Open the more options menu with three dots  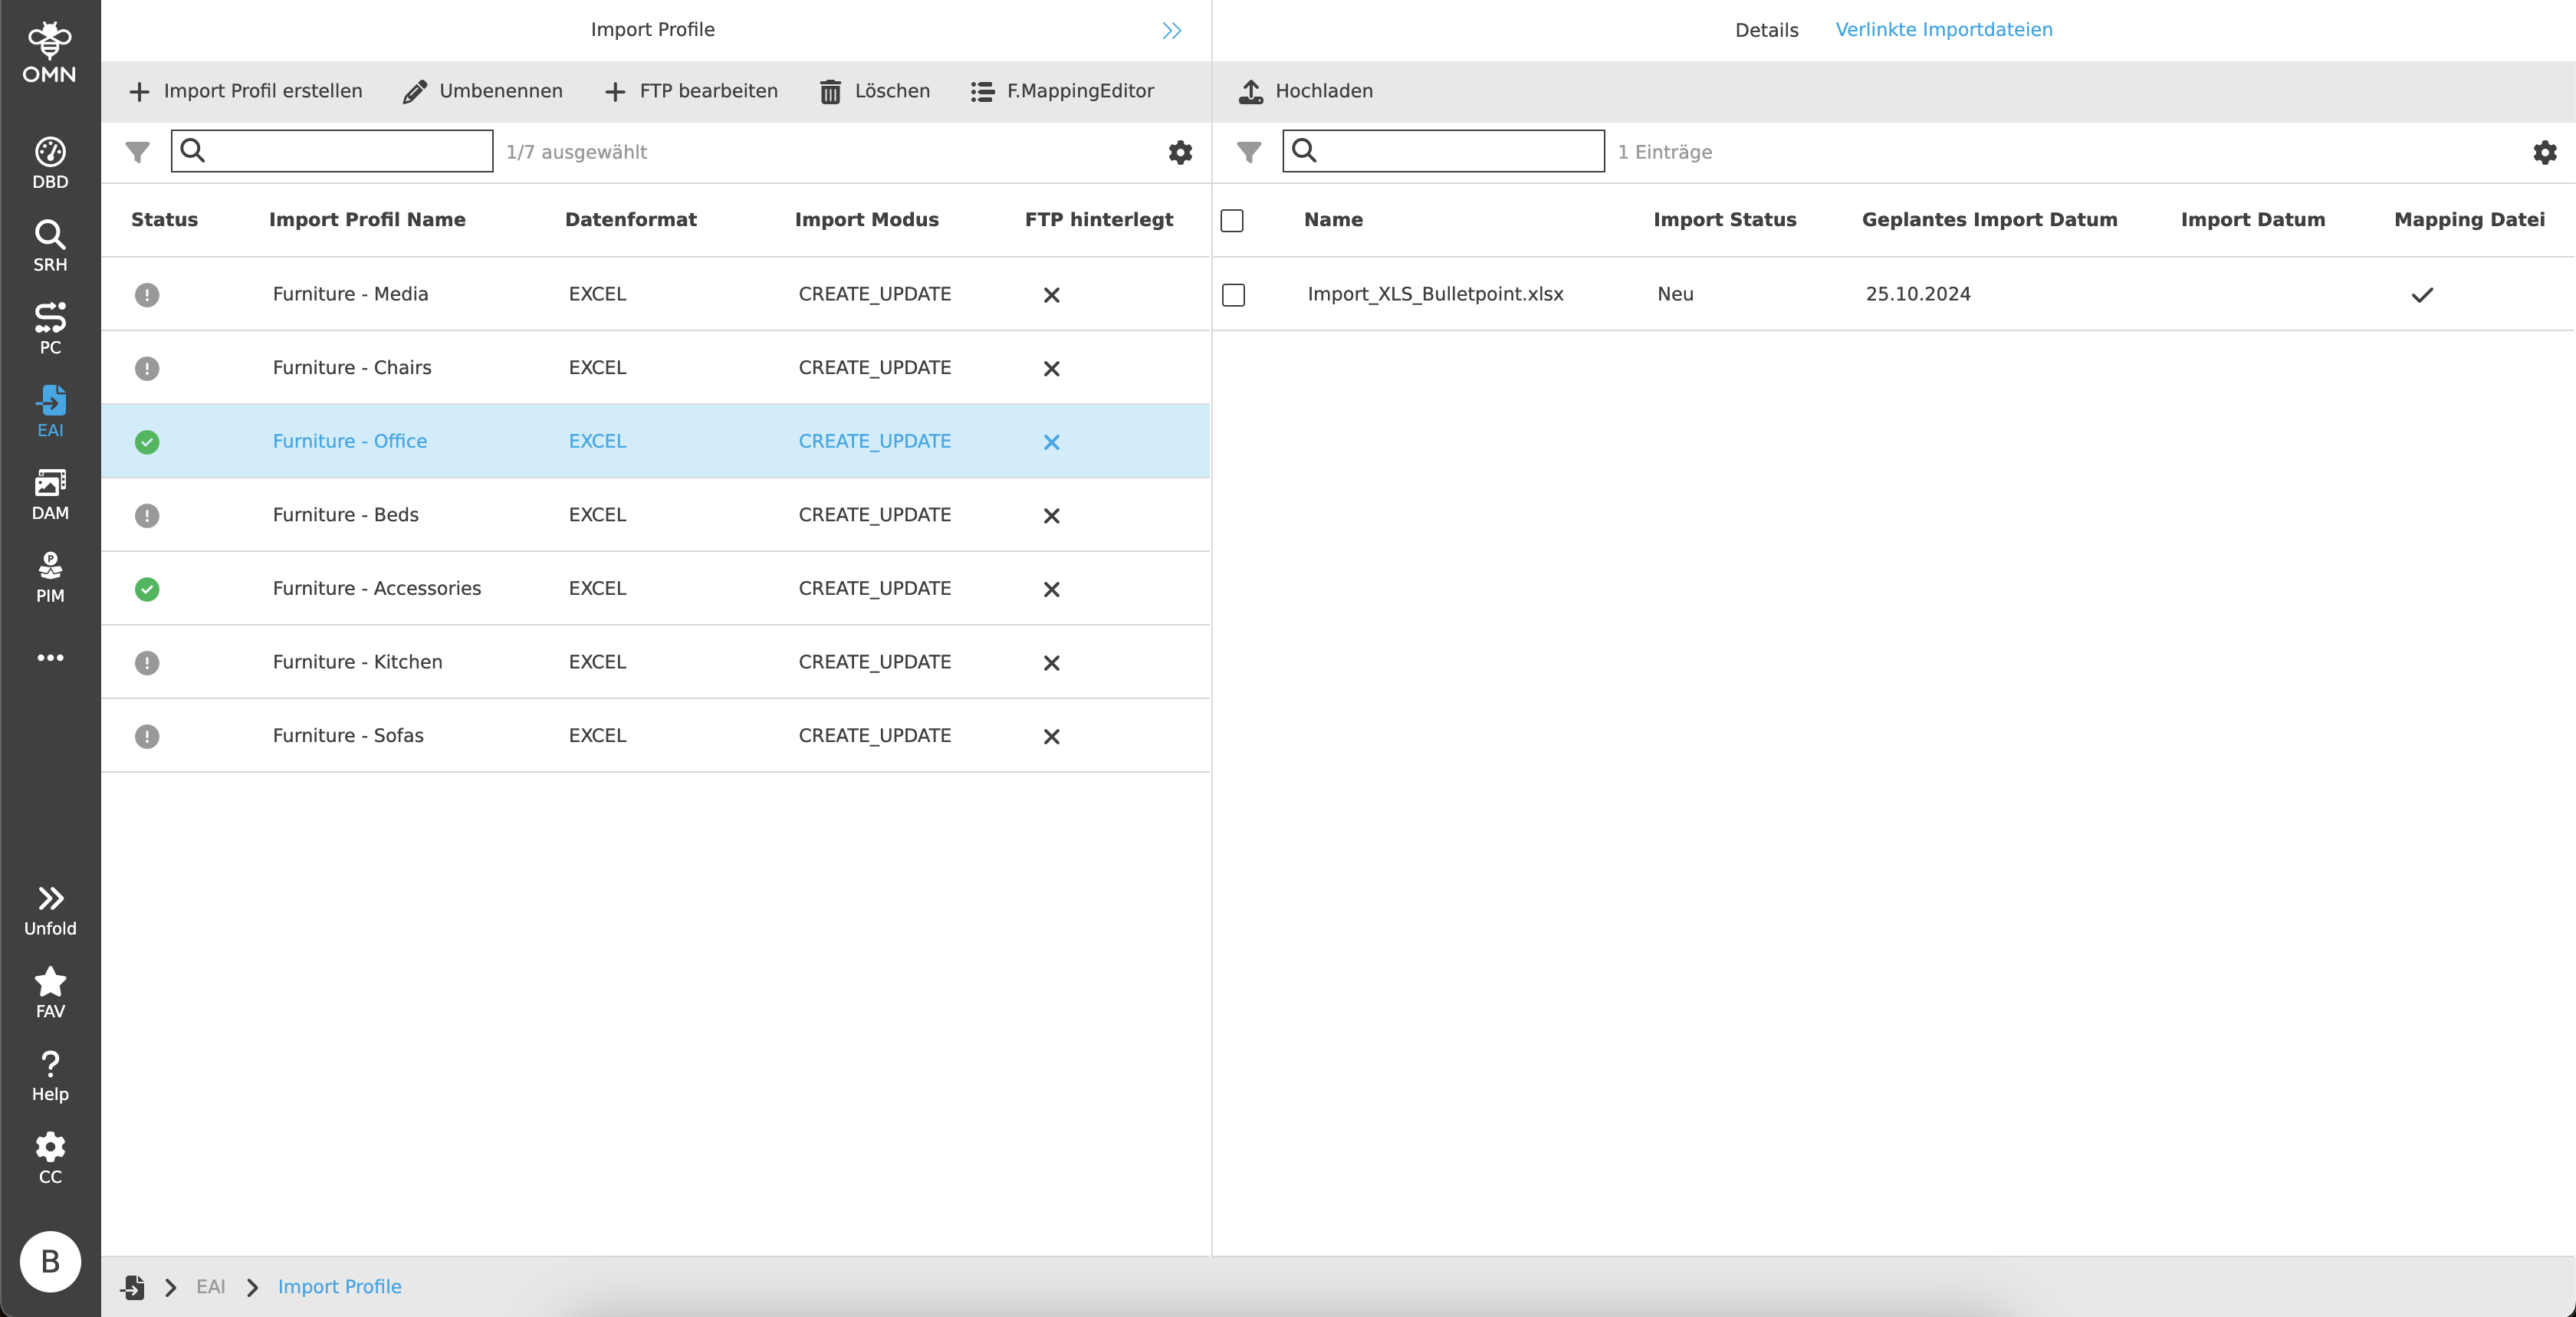click(50, 657)
